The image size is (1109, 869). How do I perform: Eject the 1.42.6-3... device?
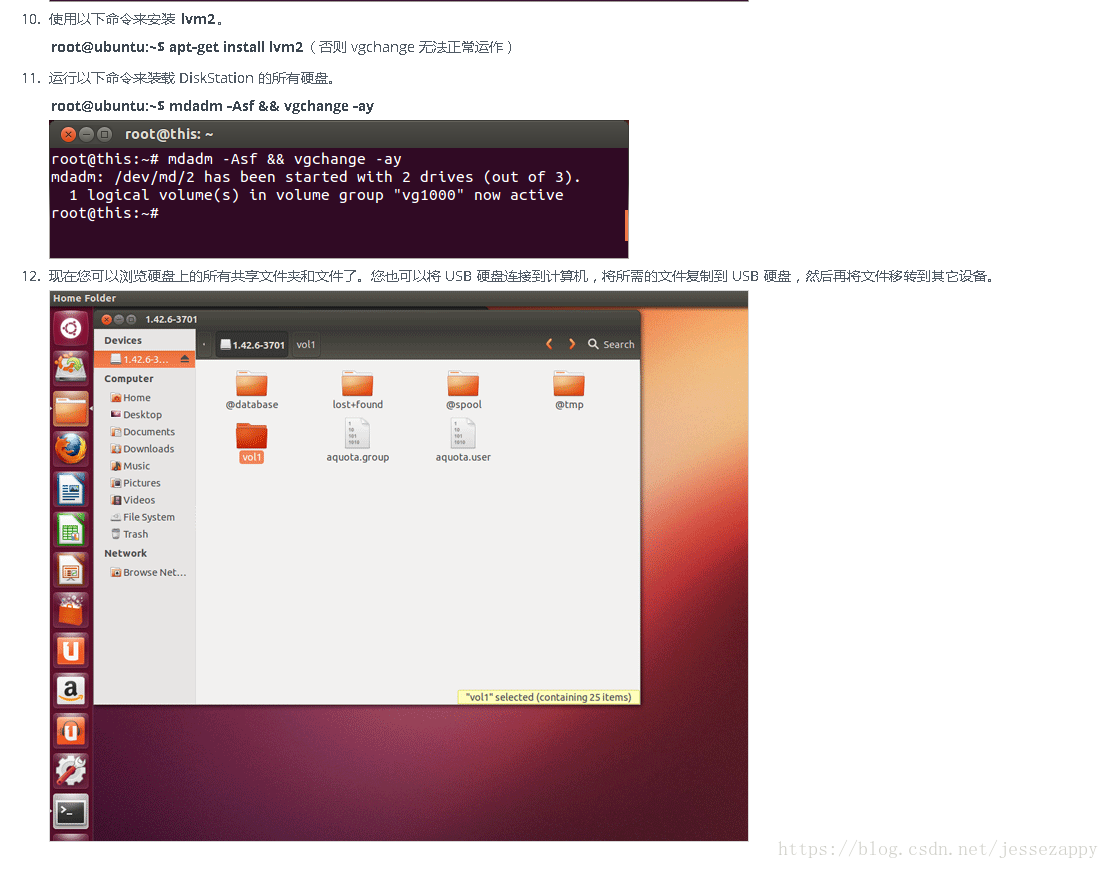185,359
